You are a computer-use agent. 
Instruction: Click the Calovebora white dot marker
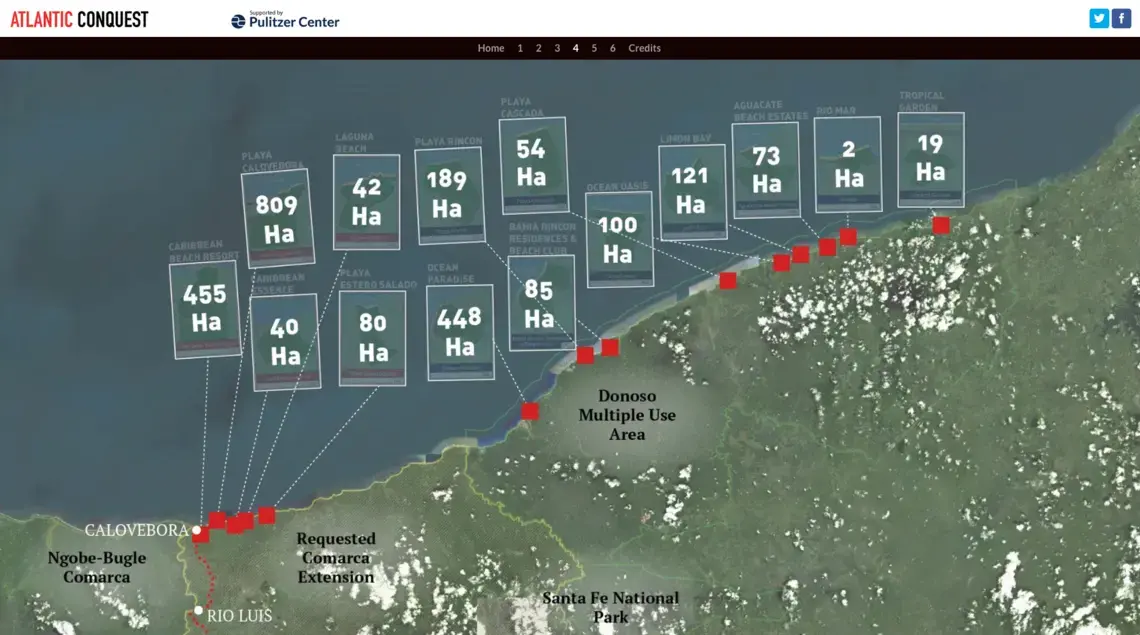point(196,530)
